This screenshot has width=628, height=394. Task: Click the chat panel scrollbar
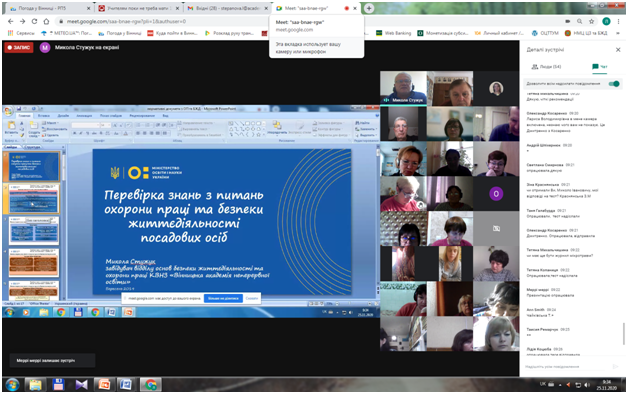[623, 333]
